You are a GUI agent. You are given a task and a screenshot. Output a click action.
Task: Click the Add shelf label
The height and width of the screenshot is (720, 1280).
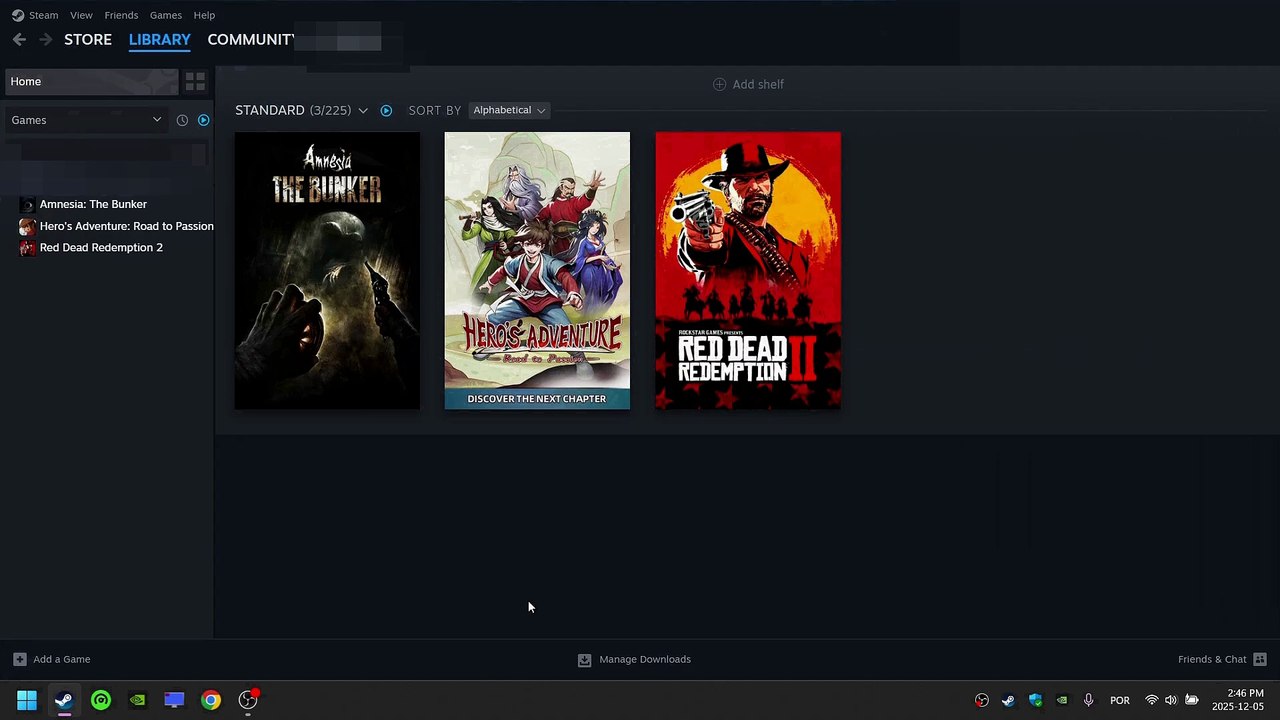pyautogui.click(x=758, y=84)
